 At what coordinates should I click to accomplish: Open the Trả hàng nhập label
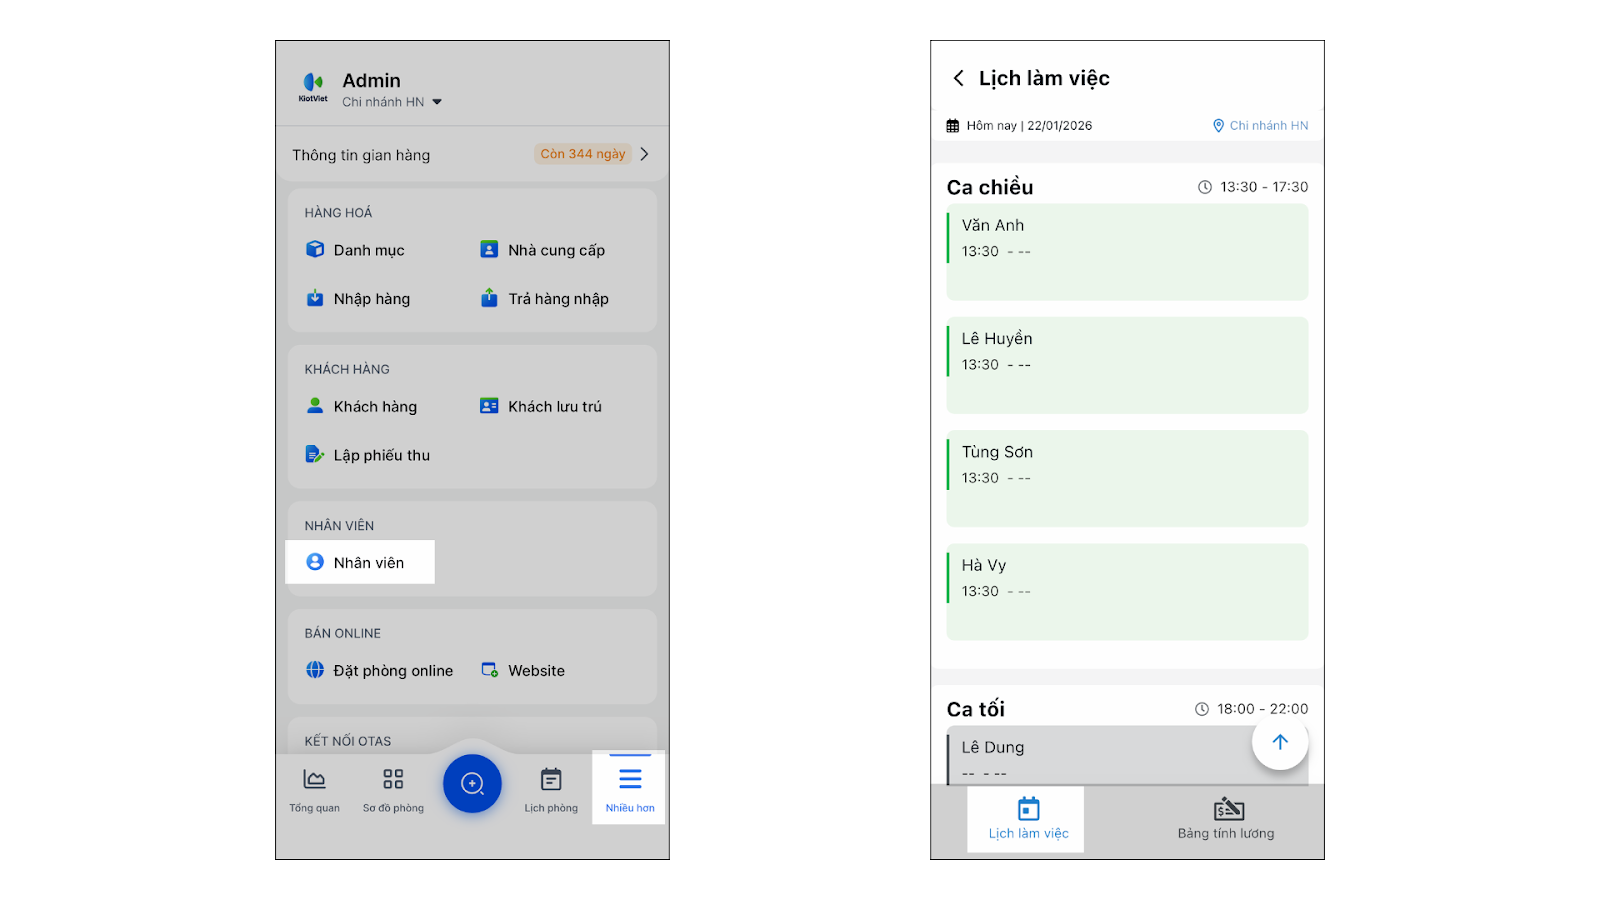click(558, 299)
